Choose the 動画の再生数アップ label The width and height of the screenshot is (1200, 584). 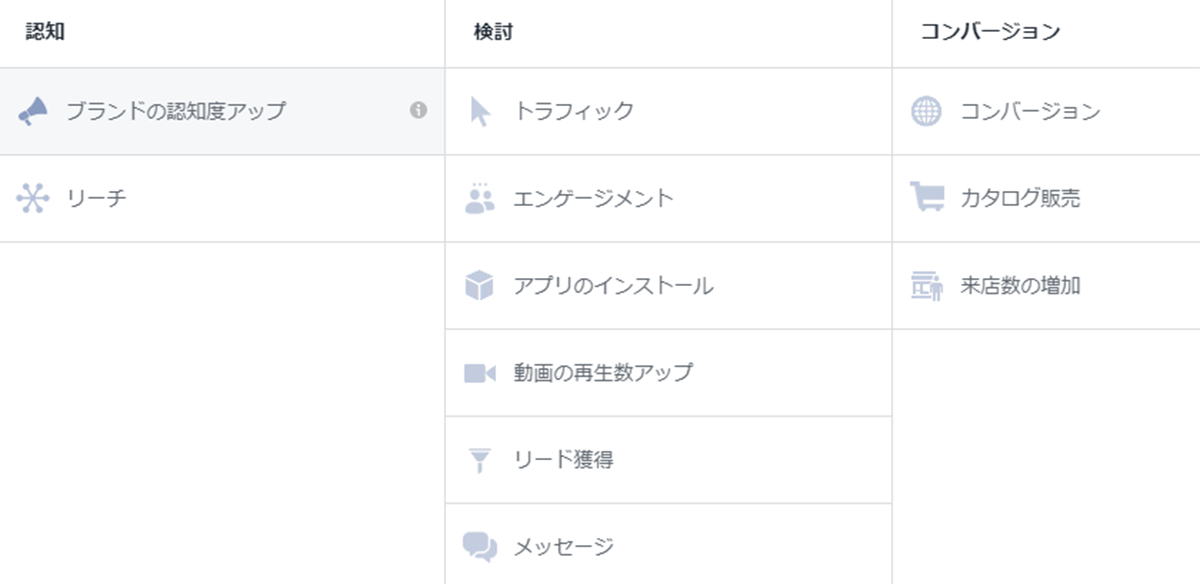[x=602, y=373]
